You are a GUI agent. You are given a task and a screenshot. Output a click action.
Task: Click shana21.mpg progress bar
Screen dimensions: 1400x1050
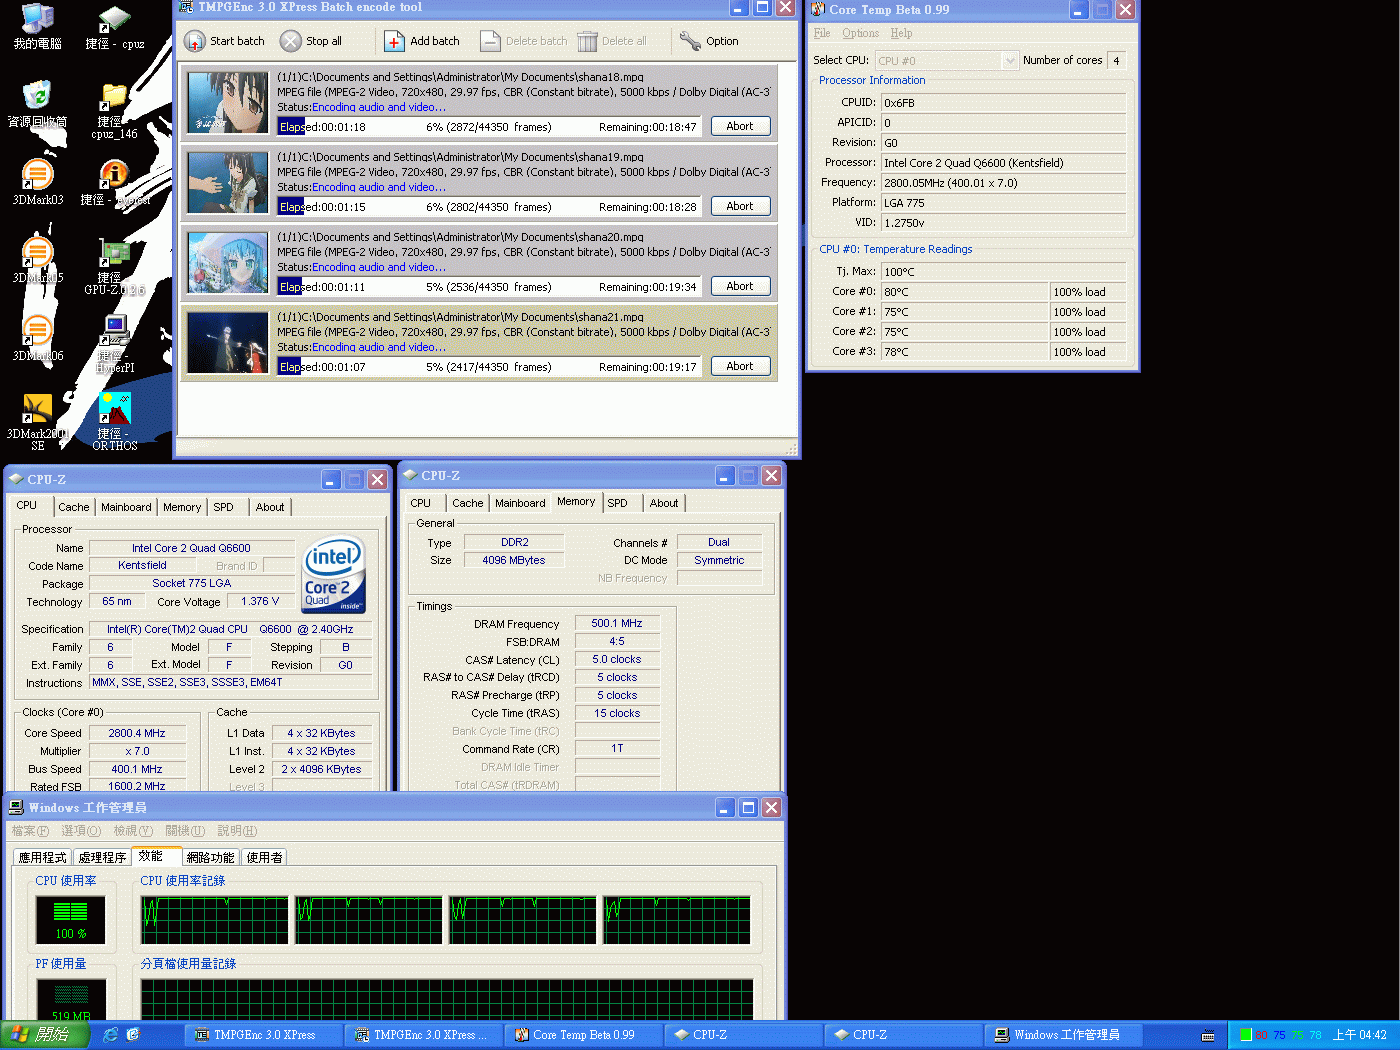pyautogui.click(x=490, y=367)
